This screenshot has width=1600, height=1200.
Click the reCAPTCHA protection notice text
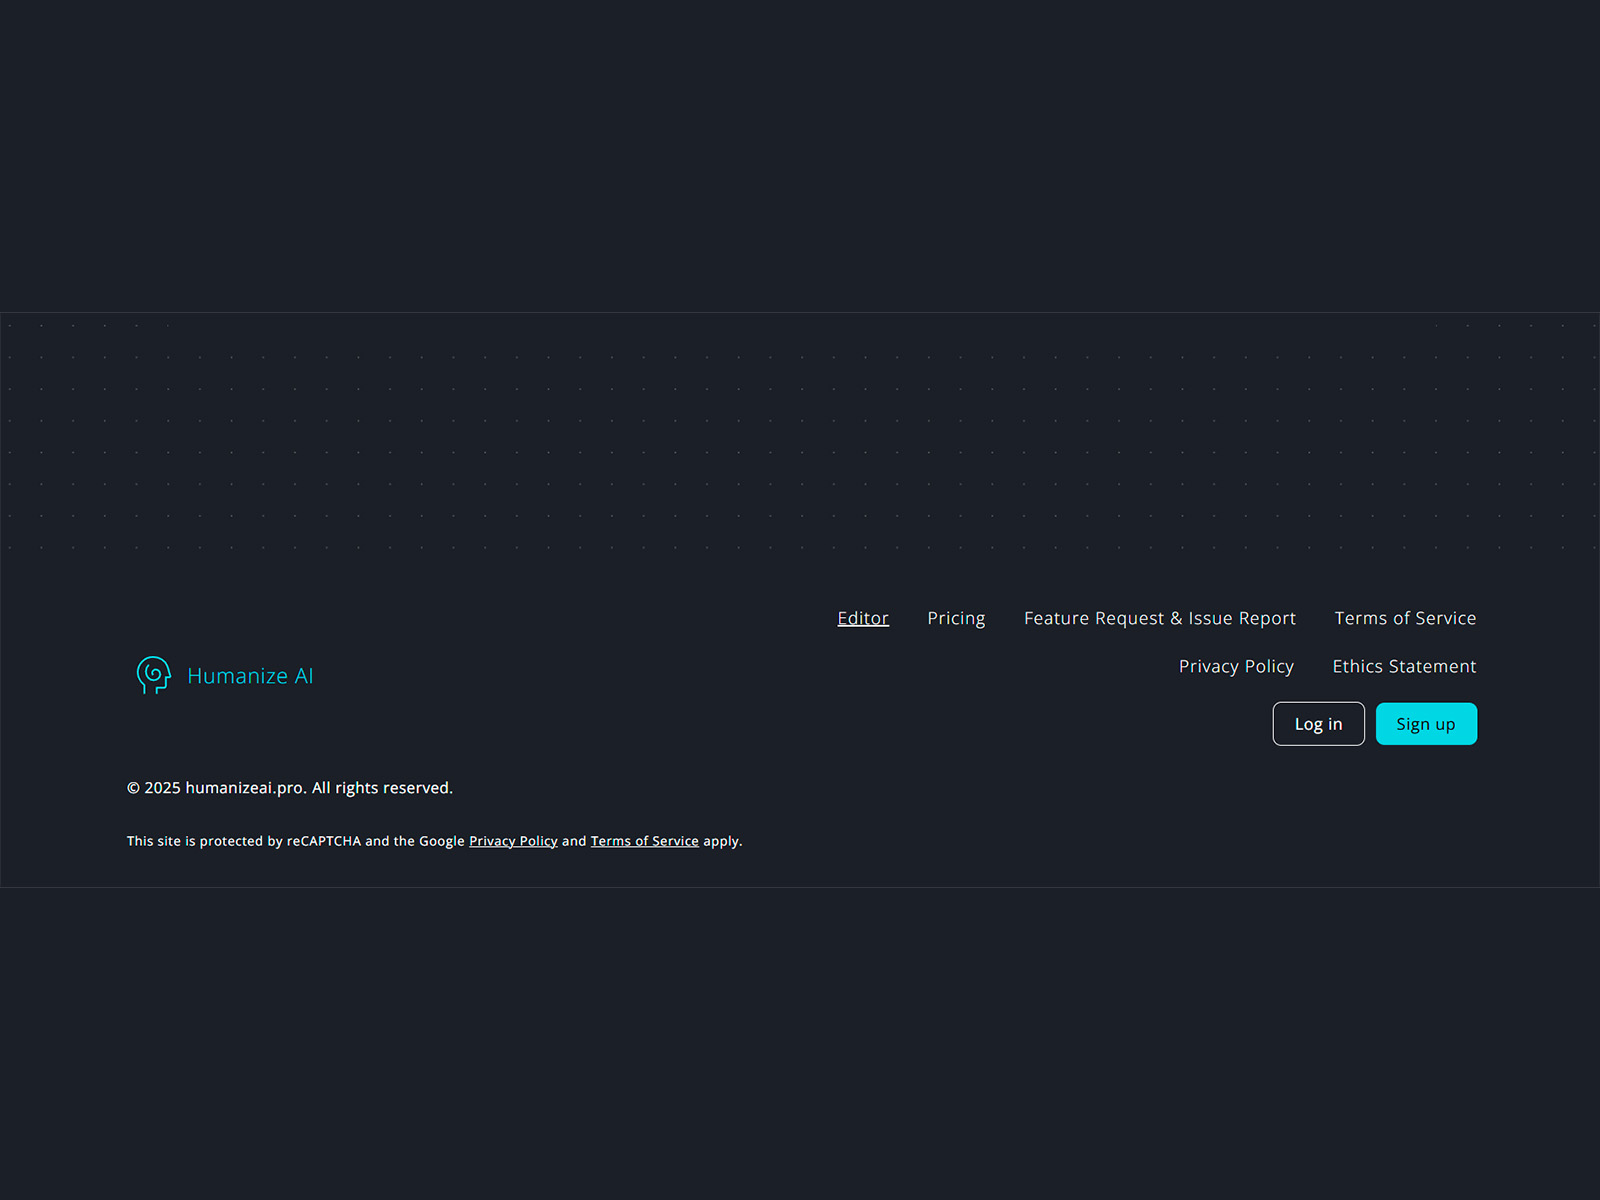434,841
